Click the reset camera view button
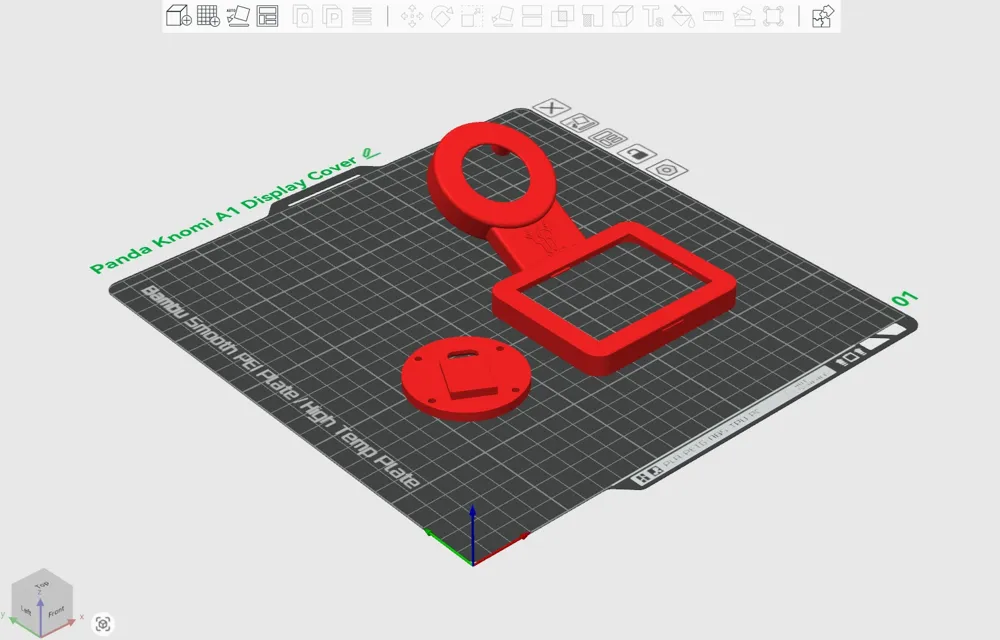This screenshot has width=1000, height=640. click(103, 624)
